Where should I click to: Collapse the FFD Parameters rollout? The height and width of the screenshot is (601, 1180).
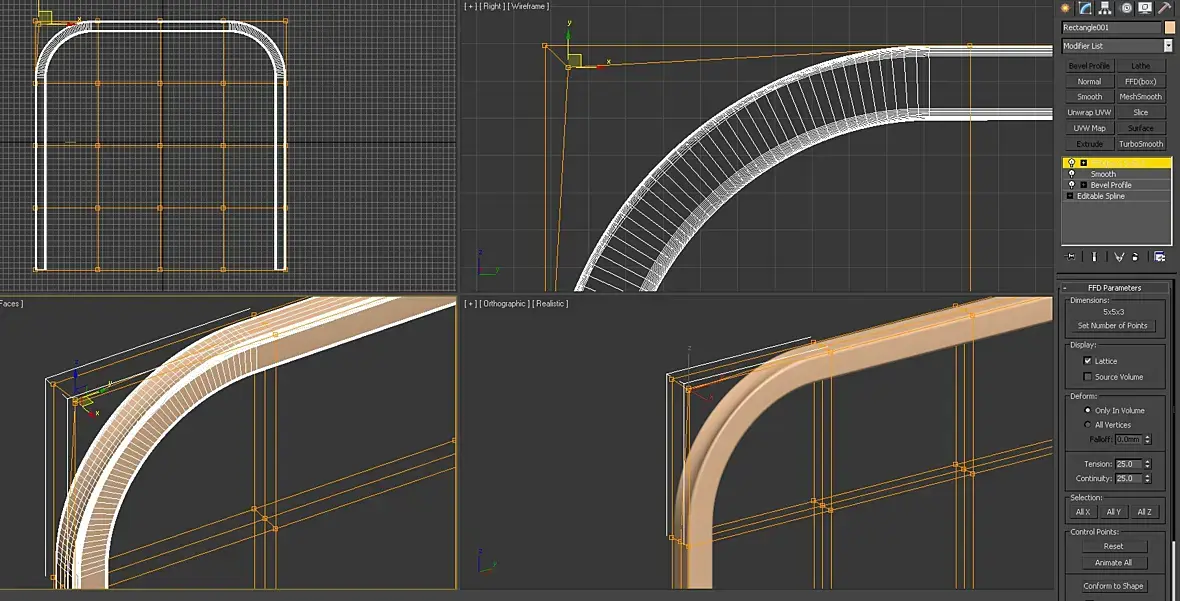1115,288
